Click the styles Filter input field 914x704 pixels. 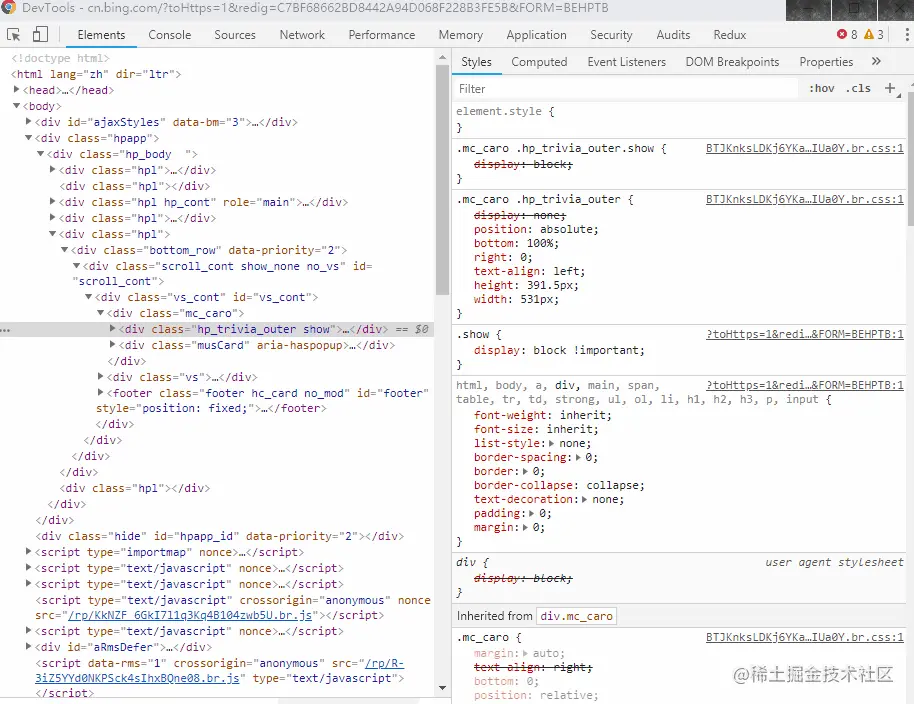coord(627,89)
